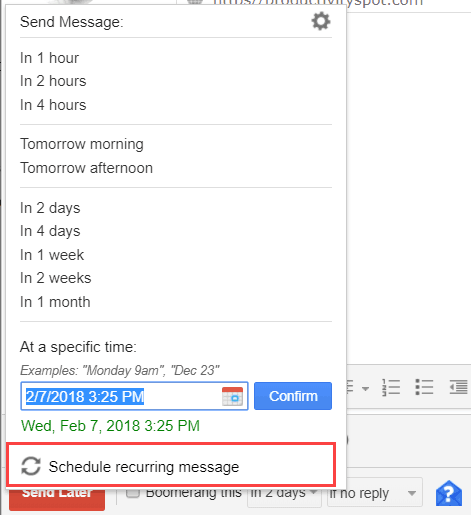Screen dimensions: 471x515
Task: Open the calendar date picker icon
Action: pyautogui.click(x=232, y=396)
